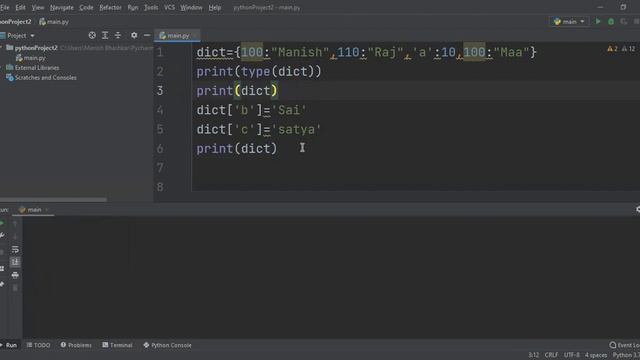The image size is (640, 360).
Task: Click the 'satya' string in line 5
Action: (296, 129)
